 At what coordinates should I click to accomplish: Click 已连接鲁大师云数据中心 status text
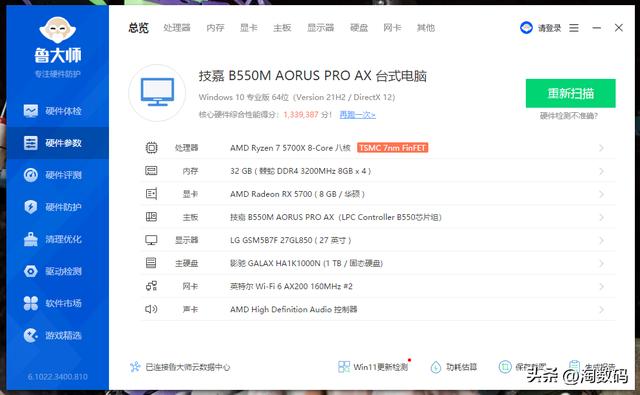coord(188,367)
